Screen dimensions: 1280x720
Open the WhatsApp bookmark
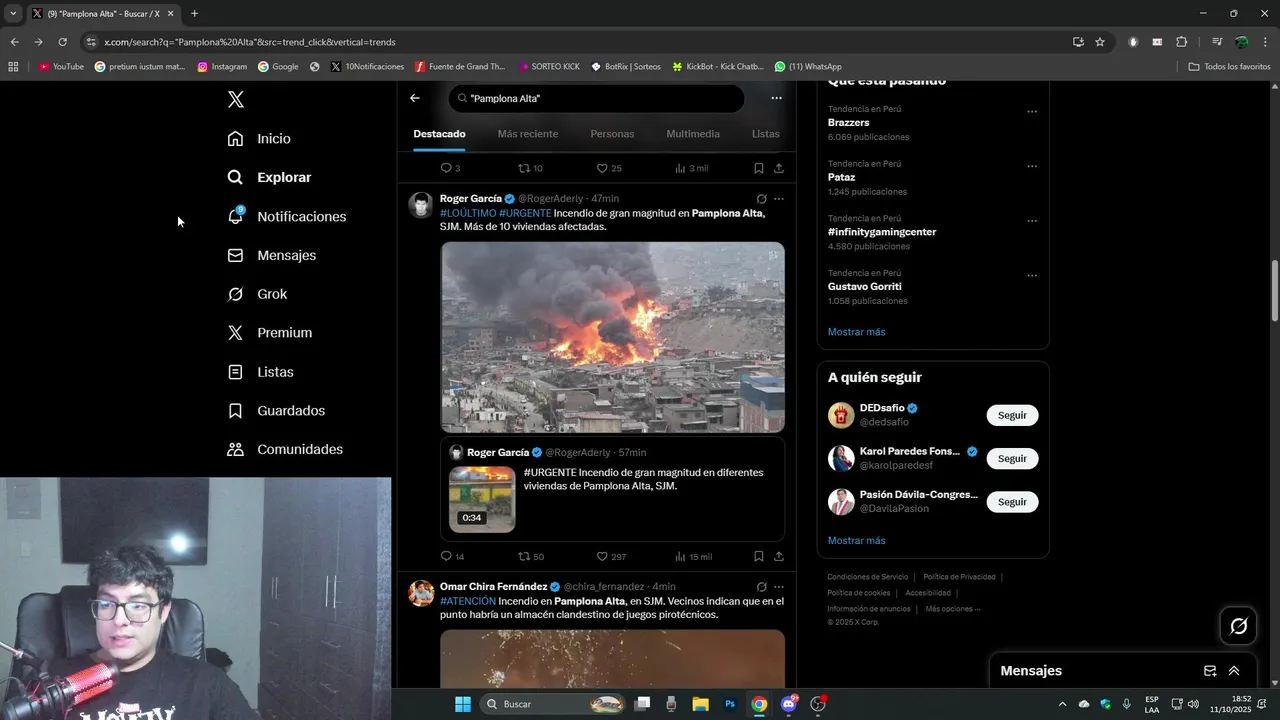click(808, 67)
